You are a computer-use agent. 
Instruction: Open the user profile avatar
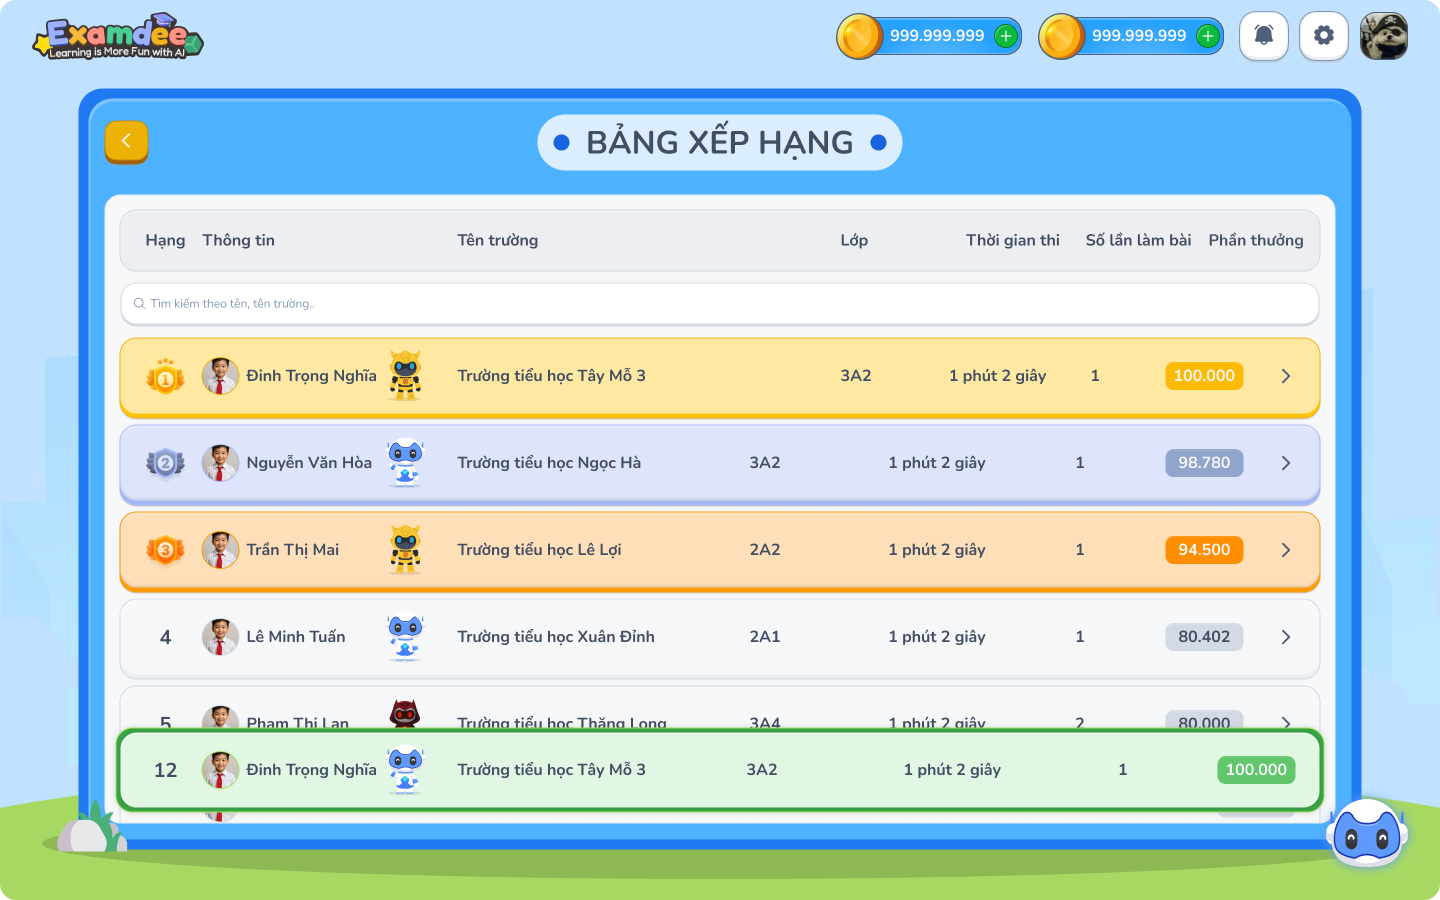1384,36
